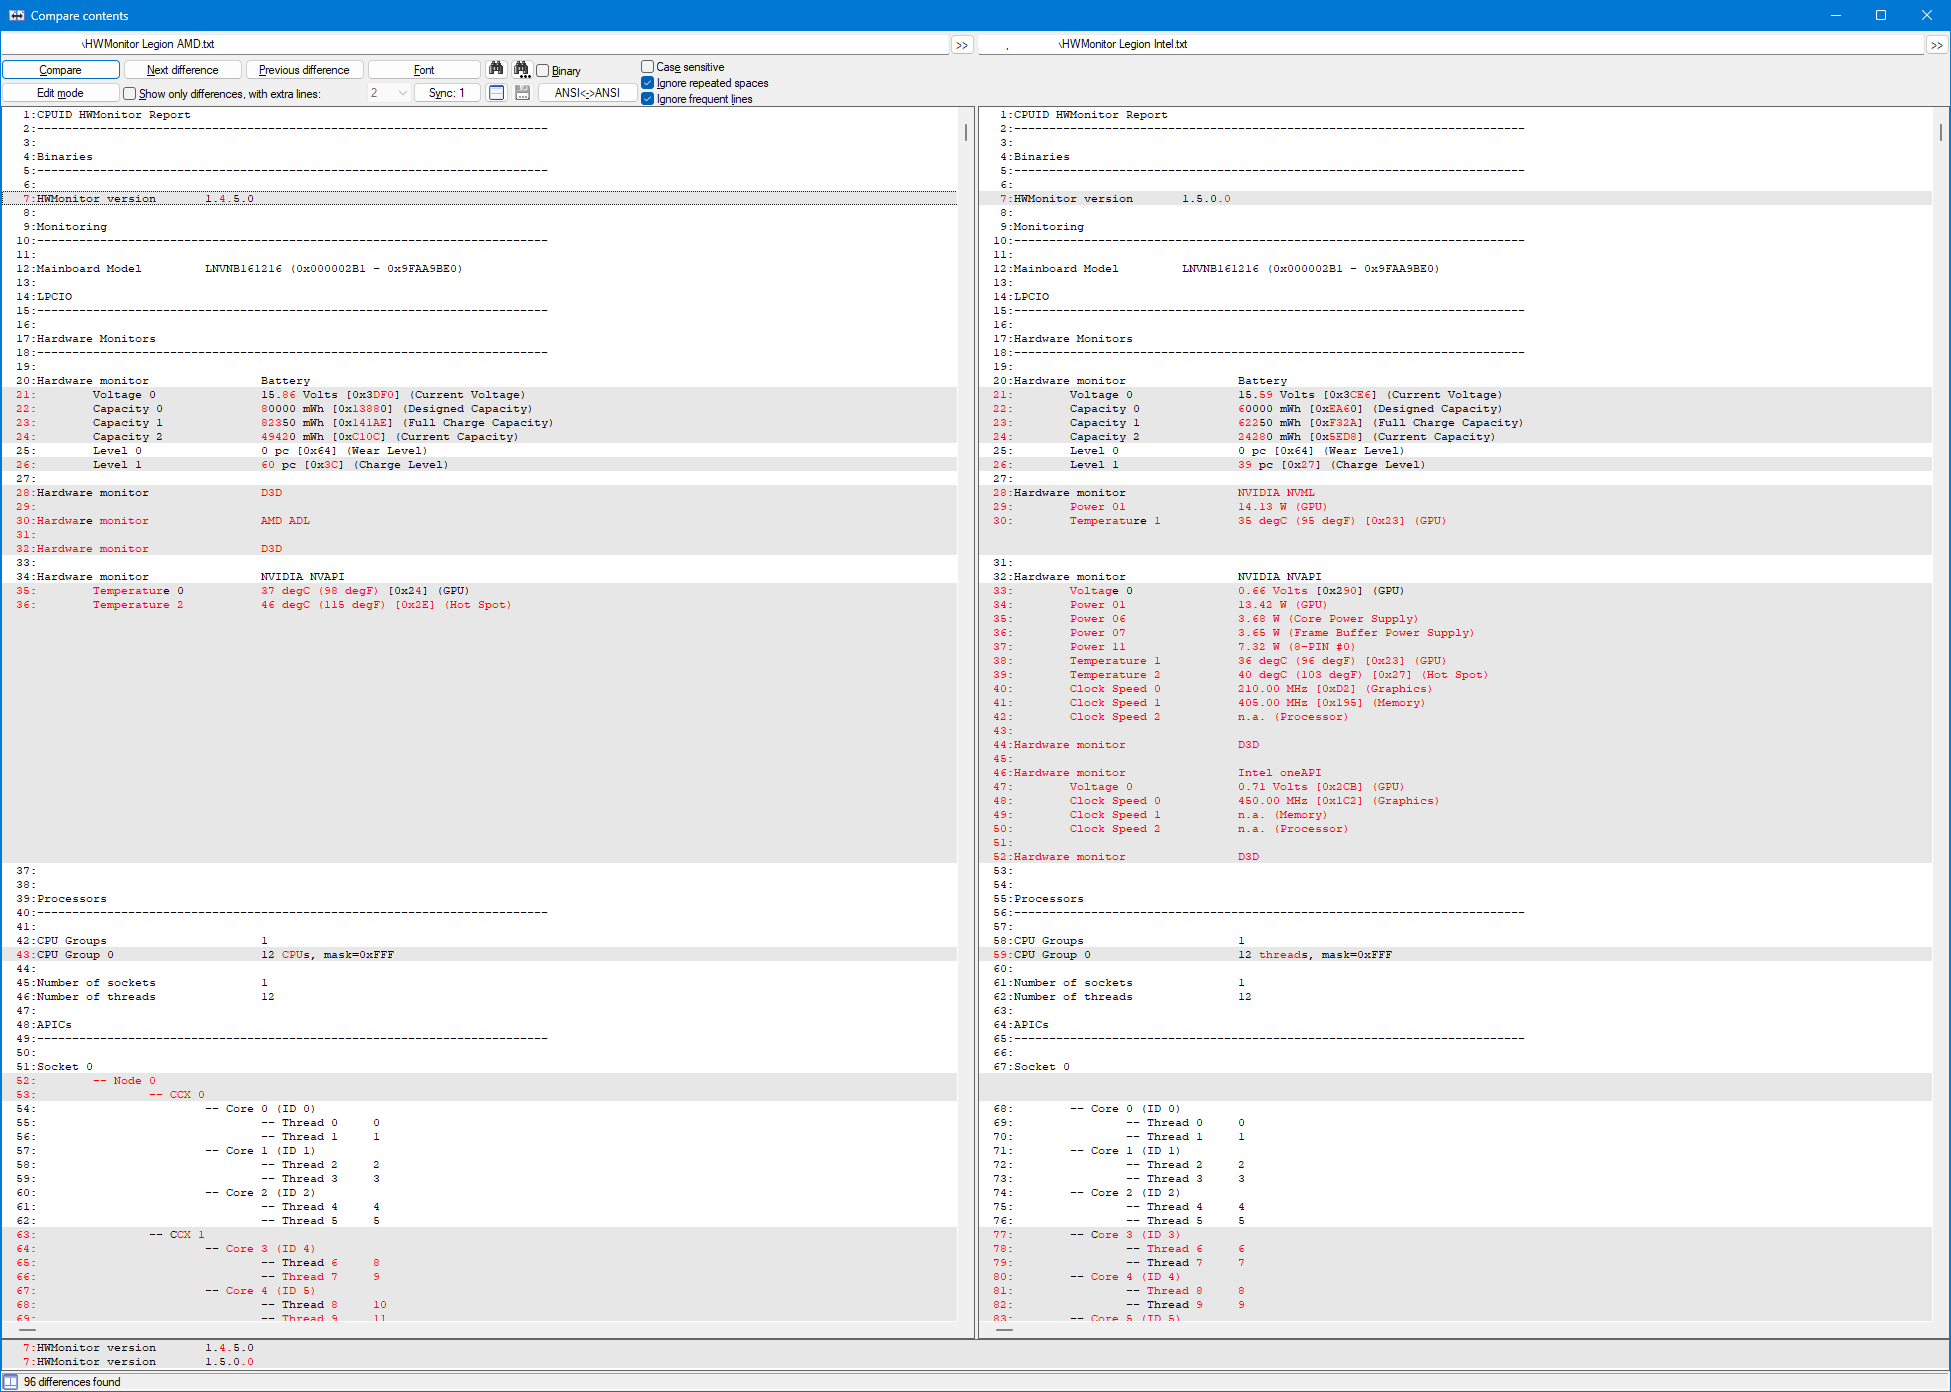Click the status bar panel icon
1951x1392 pixels.
(x=10, y=1382)
